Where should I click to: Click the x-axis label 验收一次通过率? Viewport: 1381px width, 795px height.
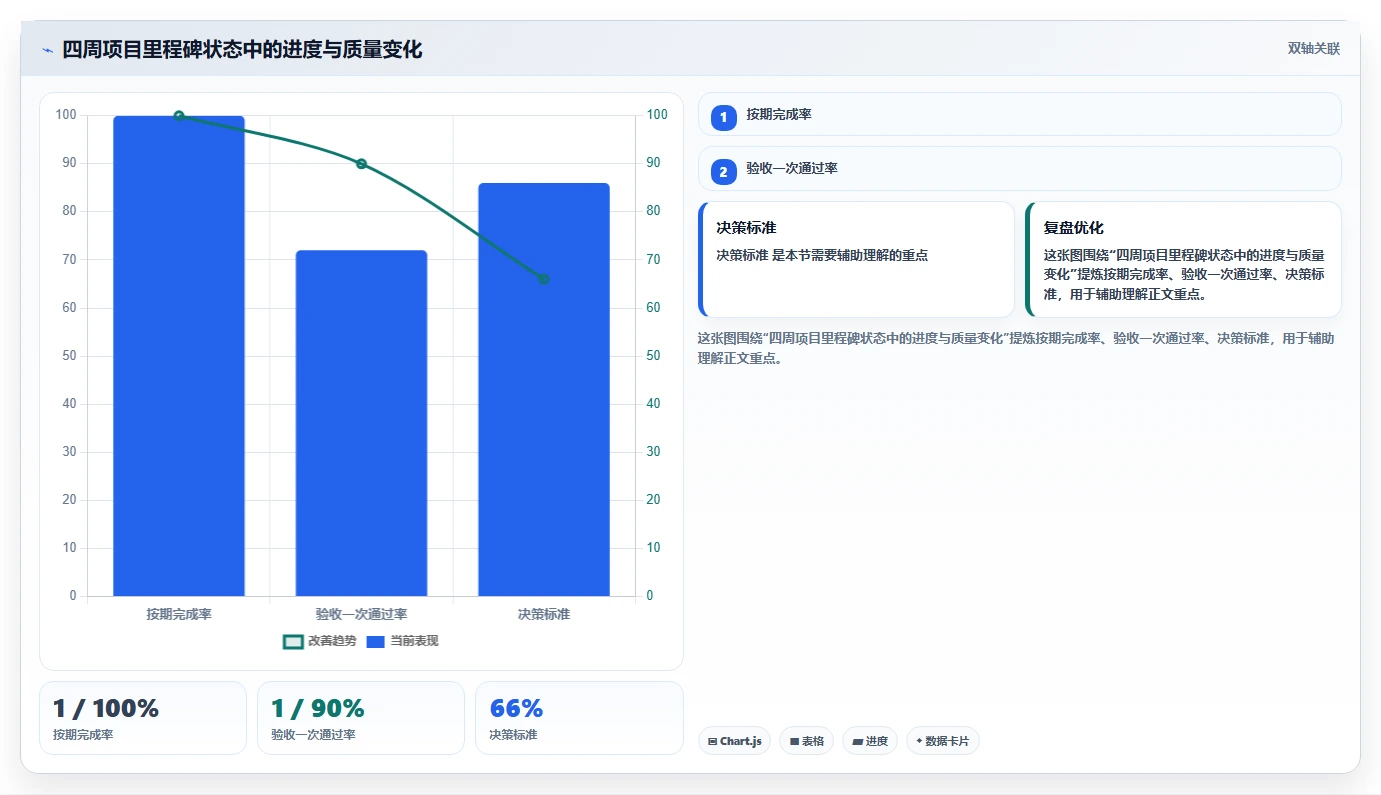(x=361, y=614)
